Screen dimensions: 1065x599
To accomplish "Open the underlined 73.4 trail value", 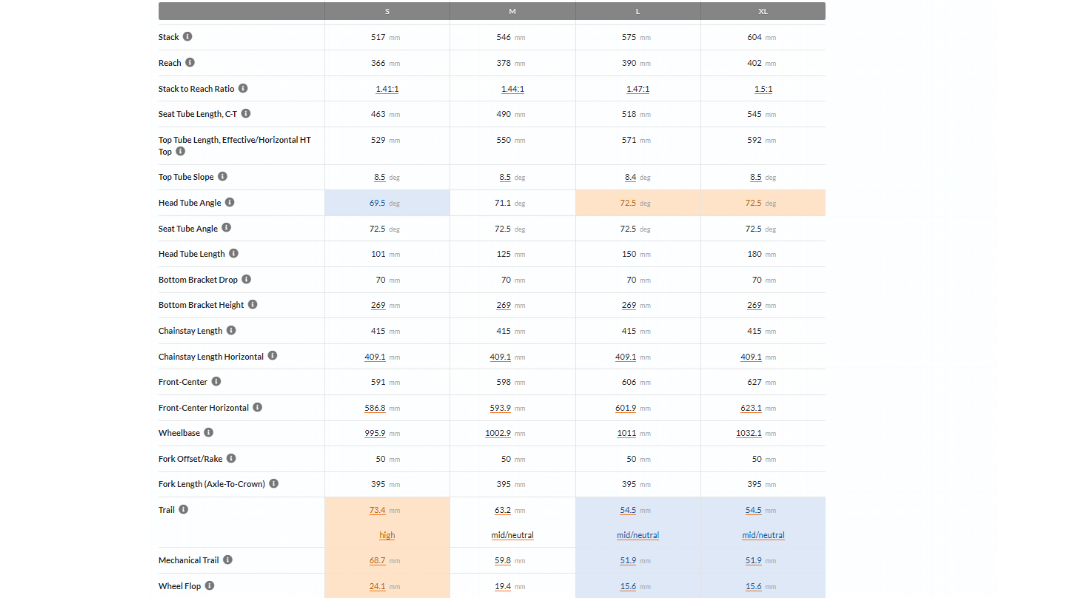I will pyautogui.click(x=377, y=510).
